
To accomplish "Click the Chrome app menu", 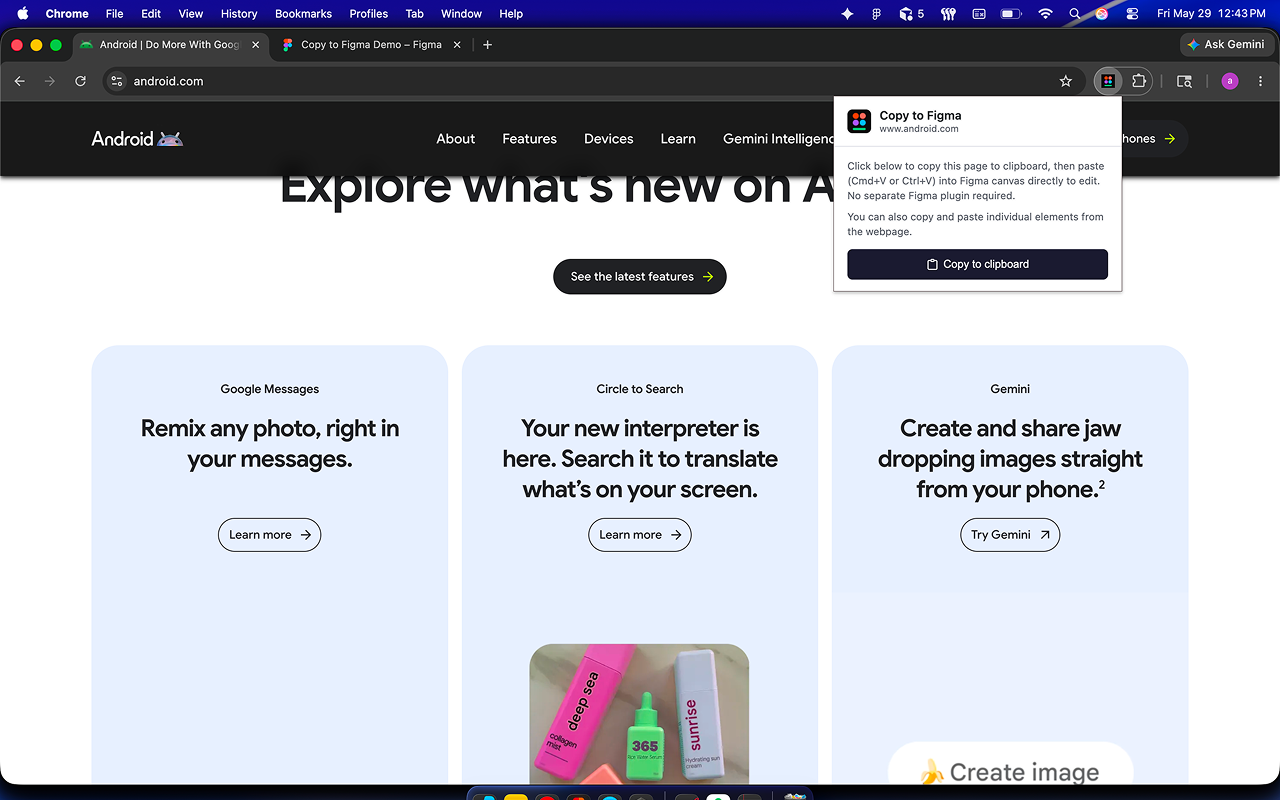I will pos(67,14).
